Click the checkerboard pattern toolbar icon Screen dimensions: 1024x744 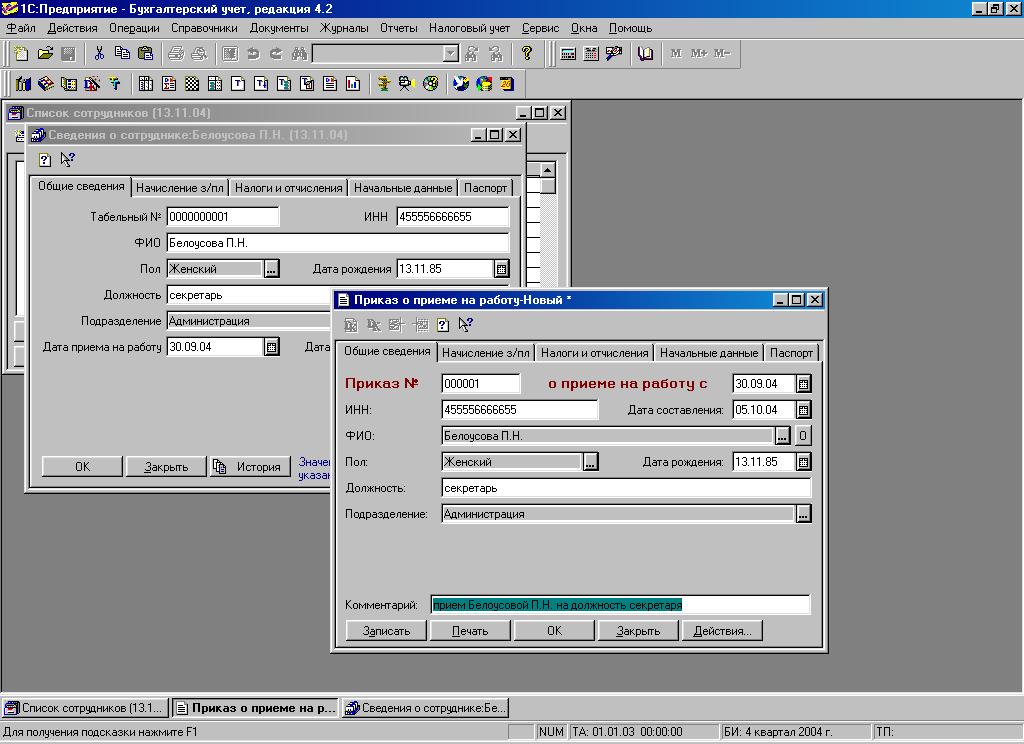[192, 84]
